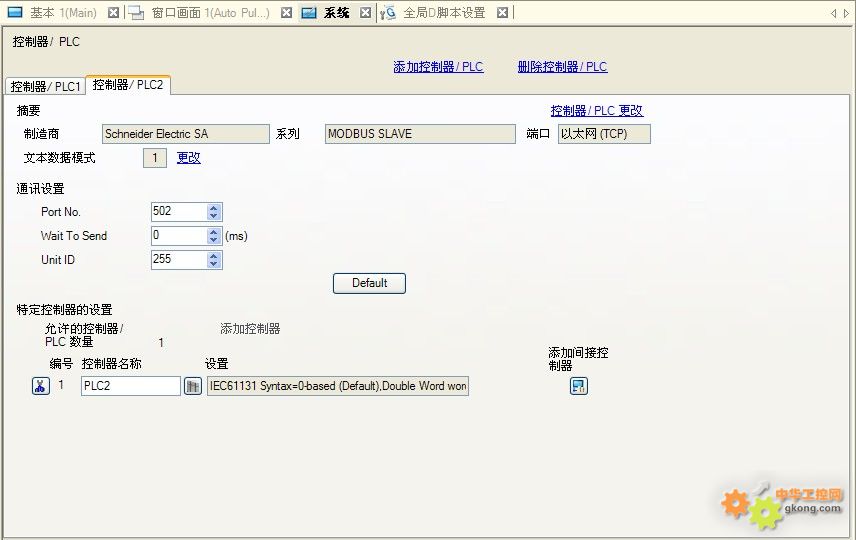Click the 窗口画面 window tab icon

(136, 13)
